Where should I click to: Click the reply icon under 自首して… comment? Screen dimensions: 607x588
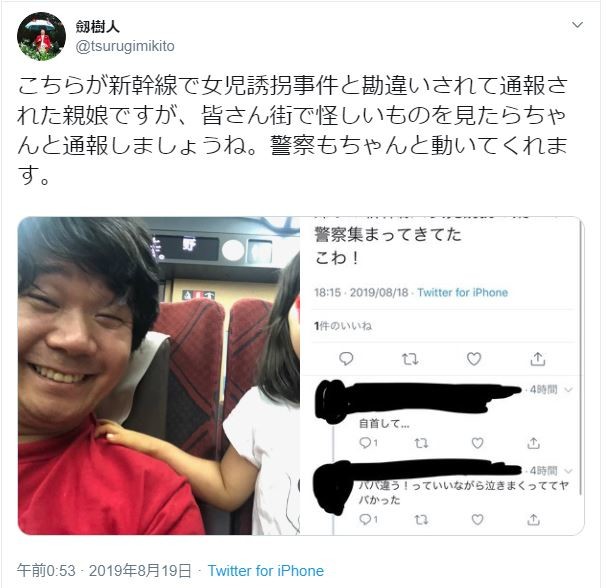pos(368,442)
